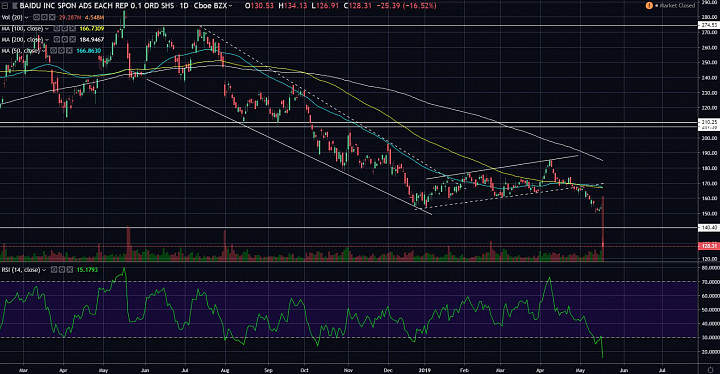The image size is (720, 374).
Task: Toggle visibility of the RSI (14, close) indicator
Action: [x=54, y=270]
